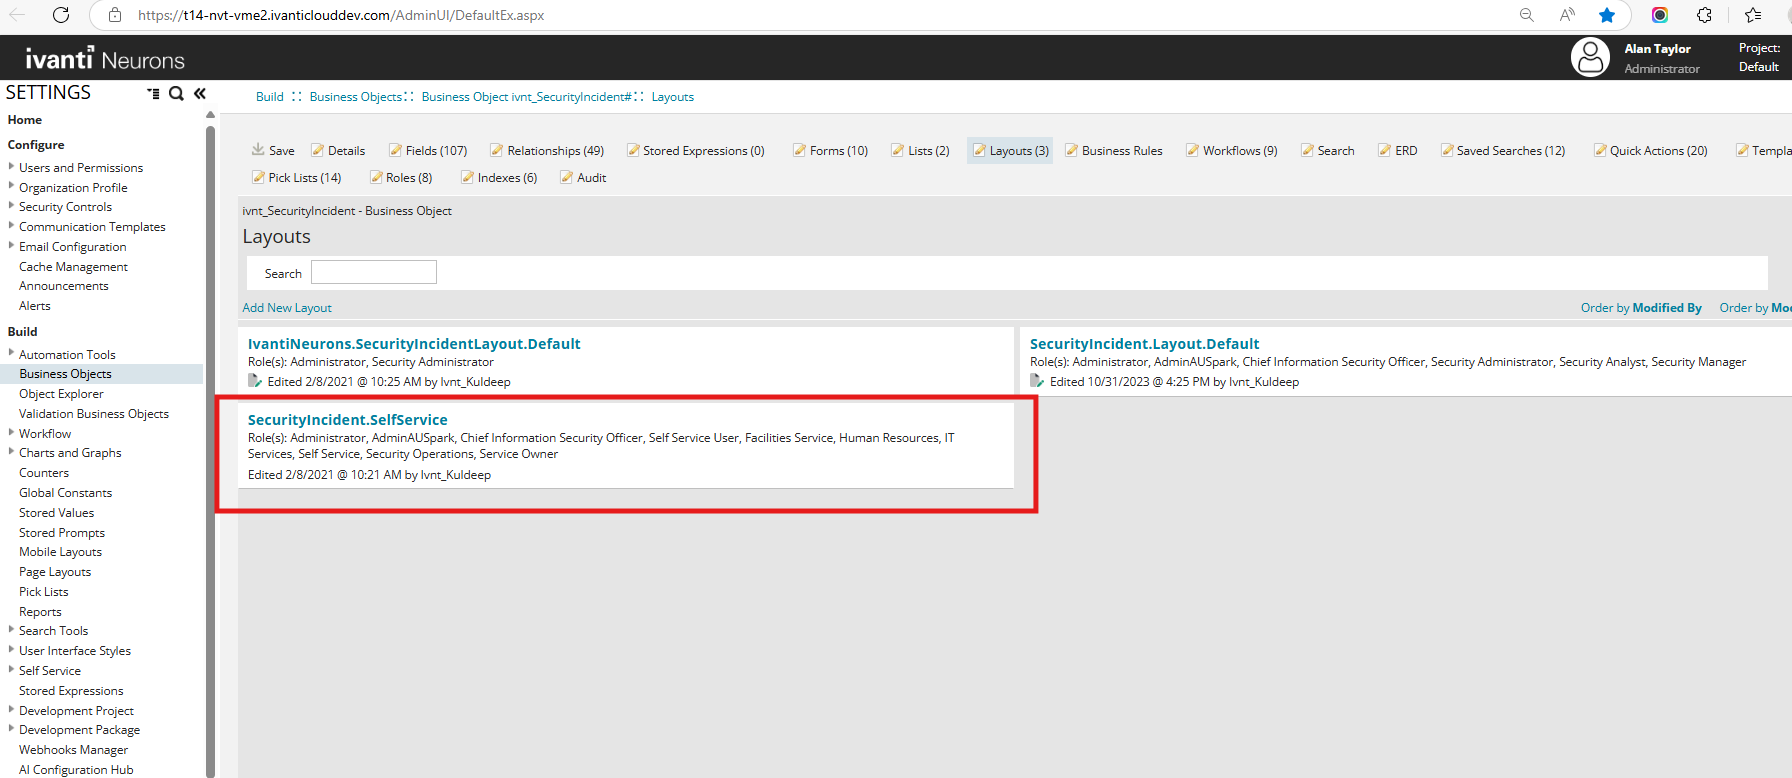Collapse the settings sidebar with double-chevron
1792x778 pixels.
coord(200,93)
